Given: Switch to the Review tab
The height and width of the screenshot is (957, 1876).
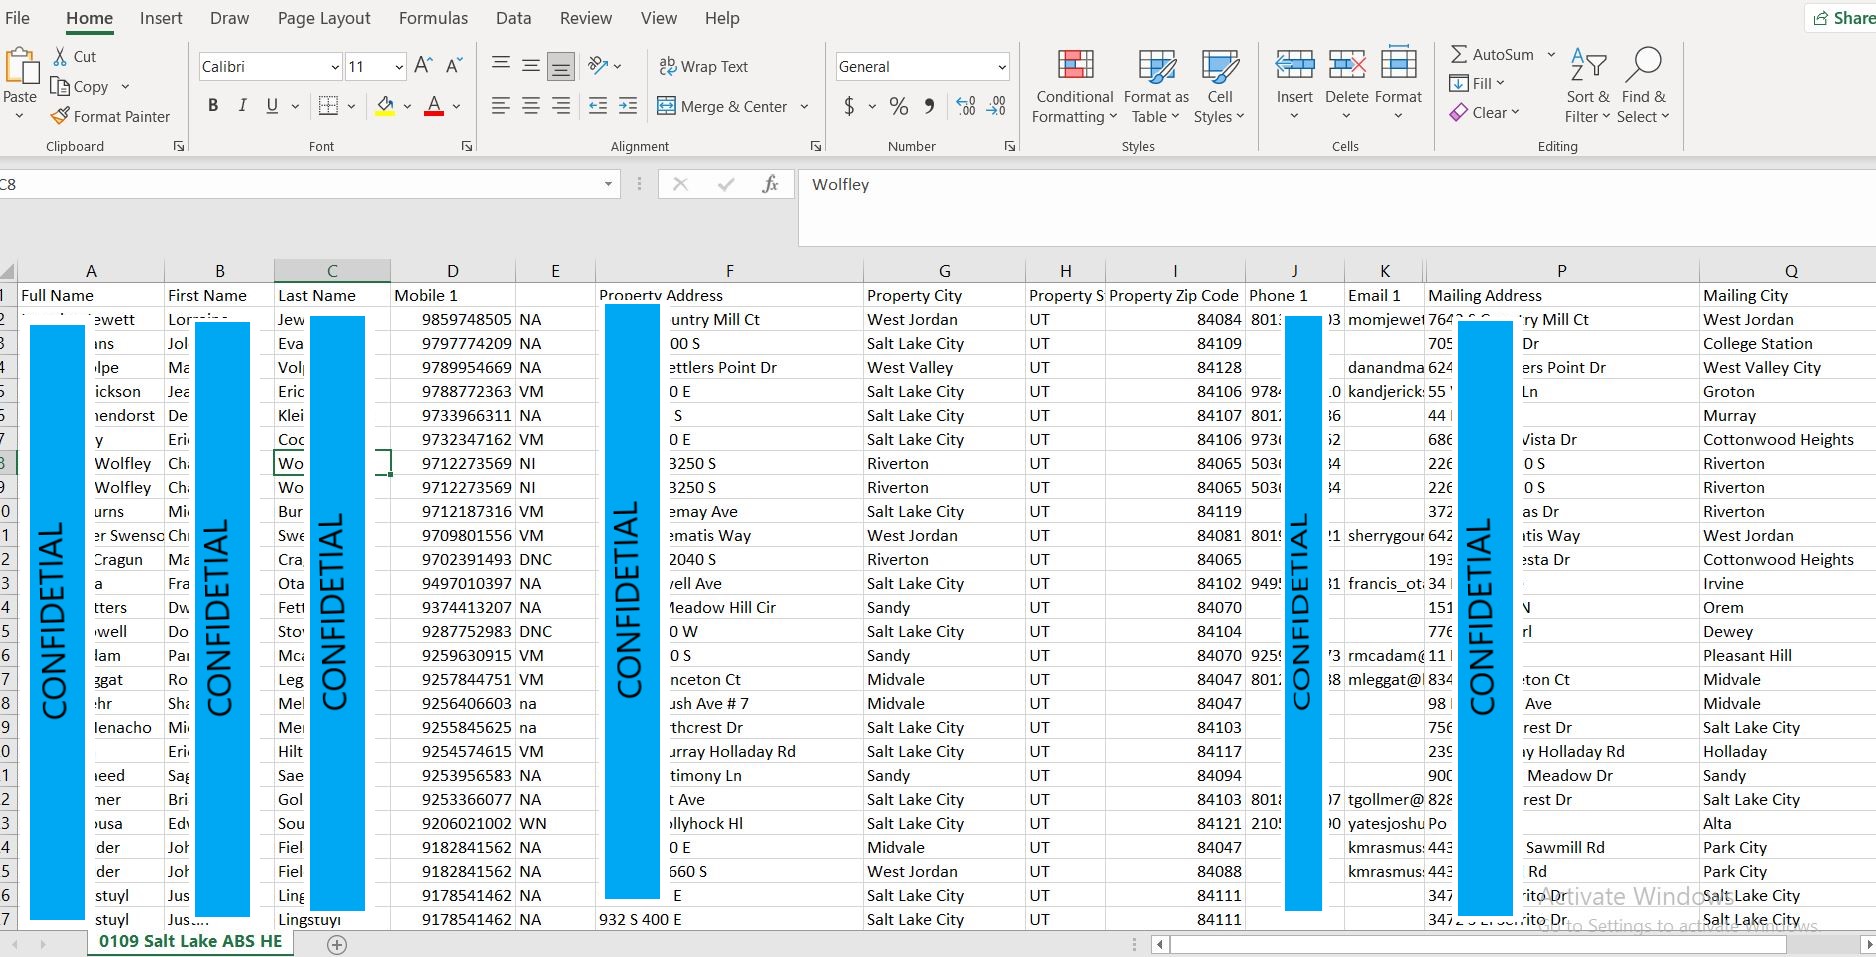Looking at the screenshot, I should pyautogui.click(x=586, y=18).
